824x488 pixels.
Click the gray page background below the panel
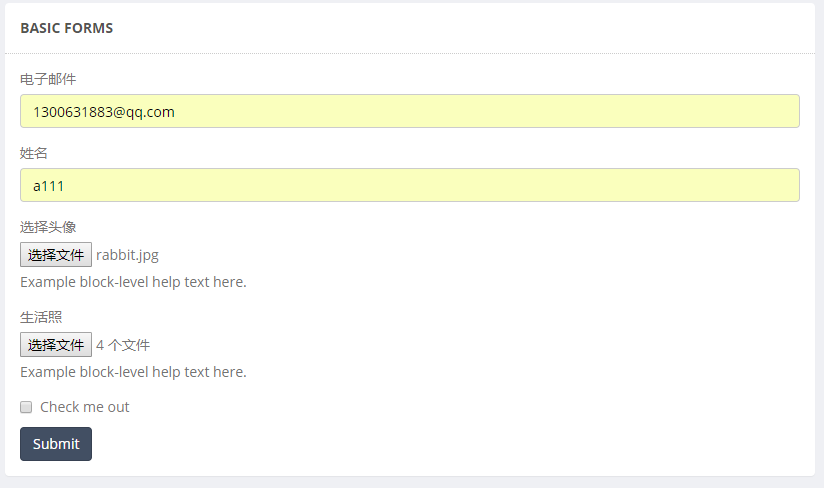click(x=412, y=483)
